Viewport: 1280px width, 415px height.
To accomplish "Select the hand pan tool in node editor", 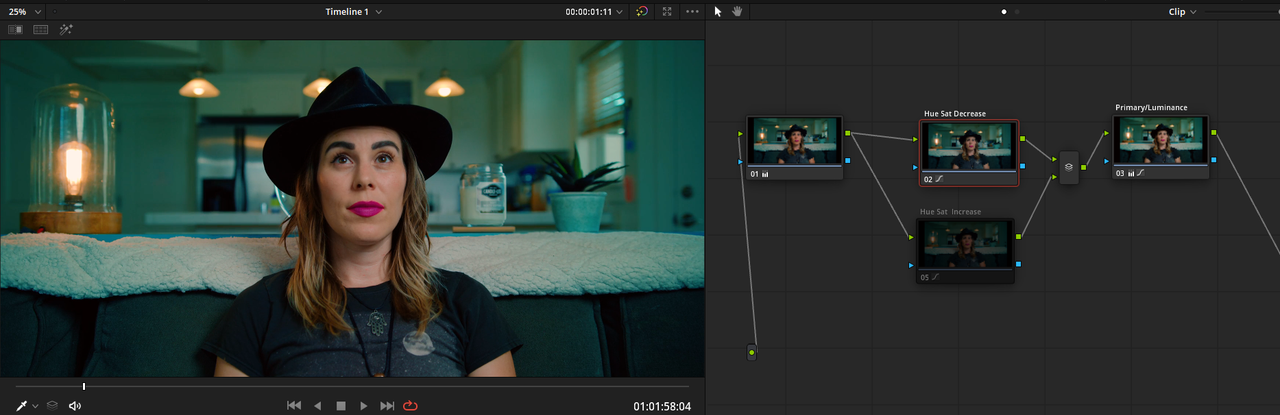I will coord(737,11).
